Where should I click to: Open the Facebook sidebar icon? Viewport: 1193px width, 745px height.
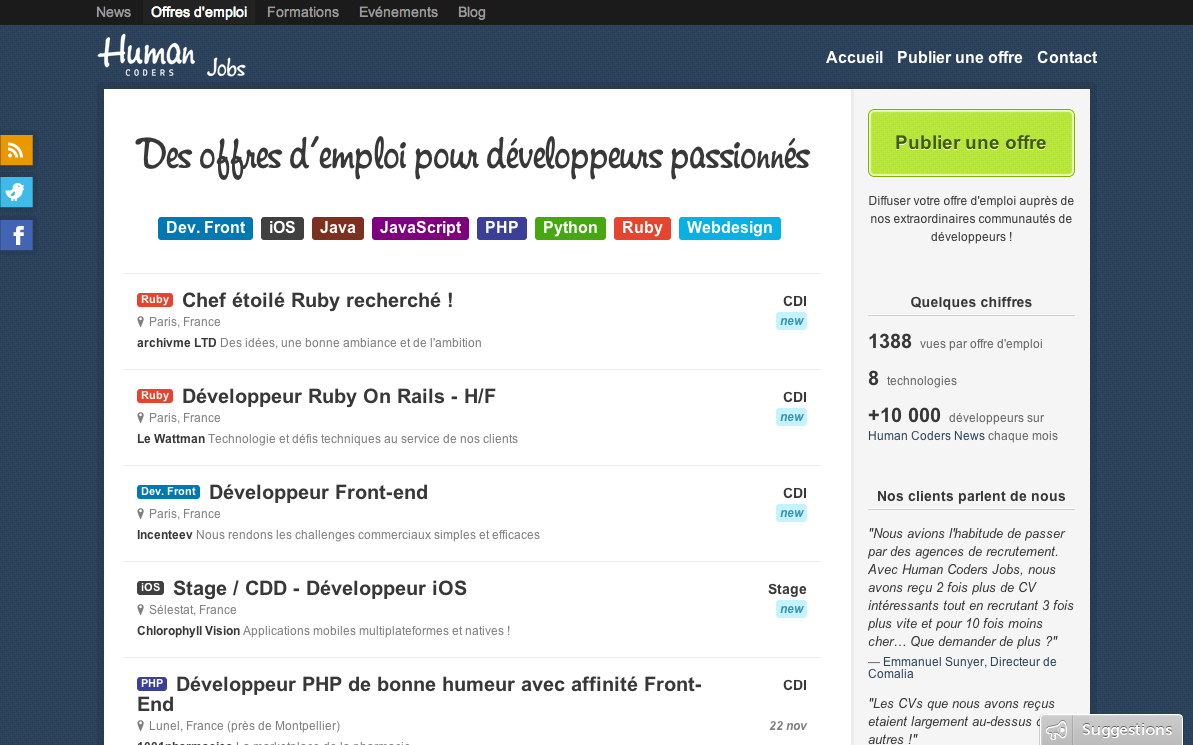[16, 236]
